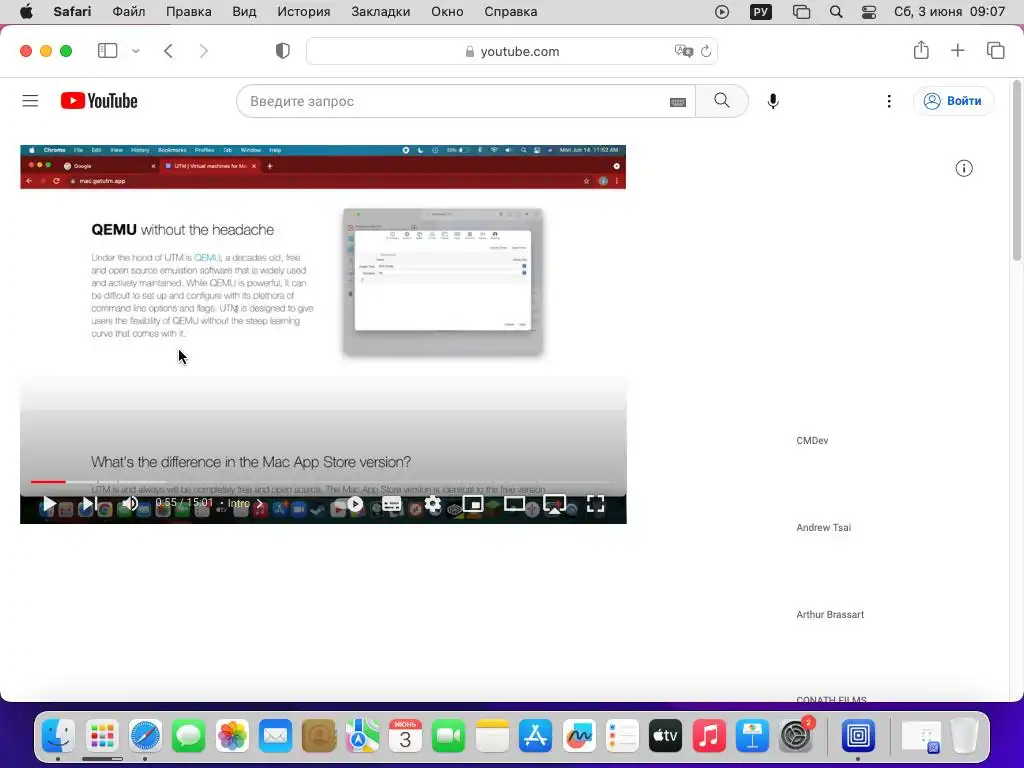Toggle the autoplay switch in player
1024x768 pixels.
[x=355, y=504]
